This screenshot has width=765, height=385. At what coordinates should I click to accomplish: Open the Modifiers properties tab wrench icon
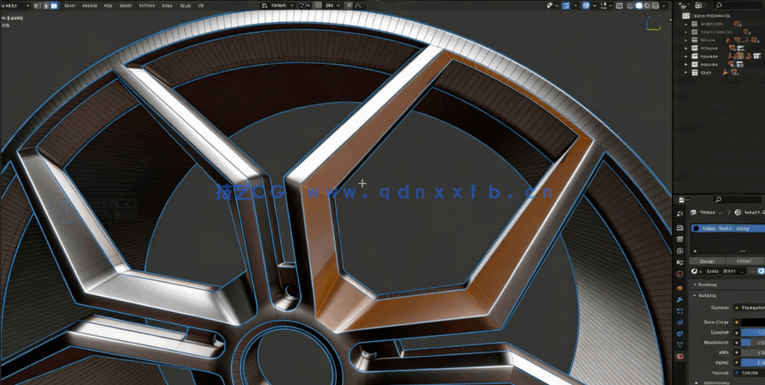(x=680, y=299)
